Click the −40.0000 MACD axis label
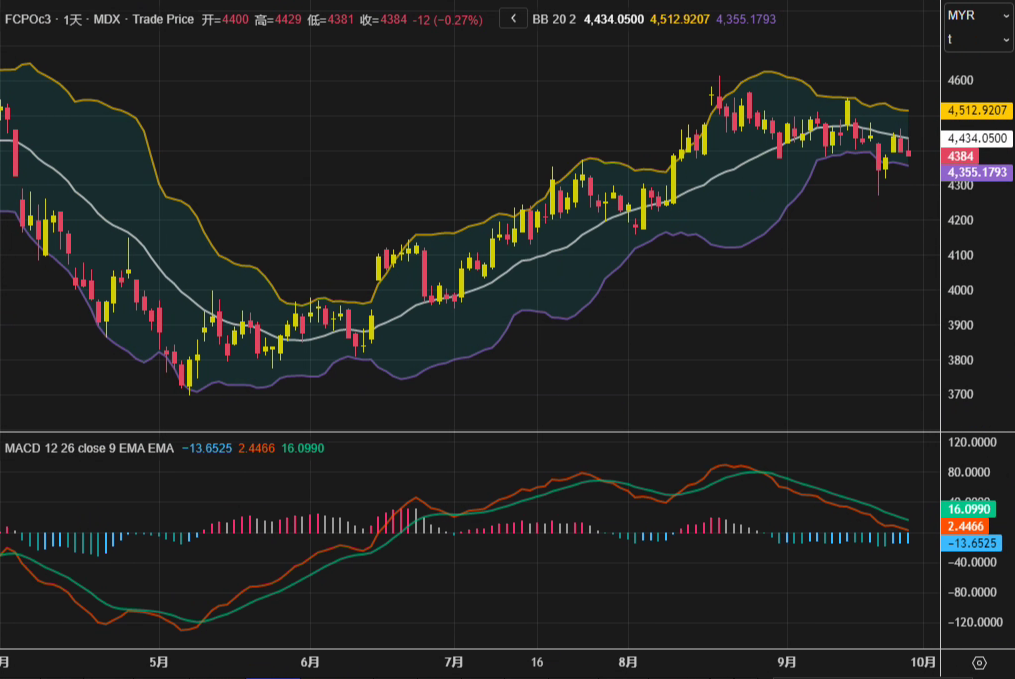1015x679 pixels. pos(972,562)
